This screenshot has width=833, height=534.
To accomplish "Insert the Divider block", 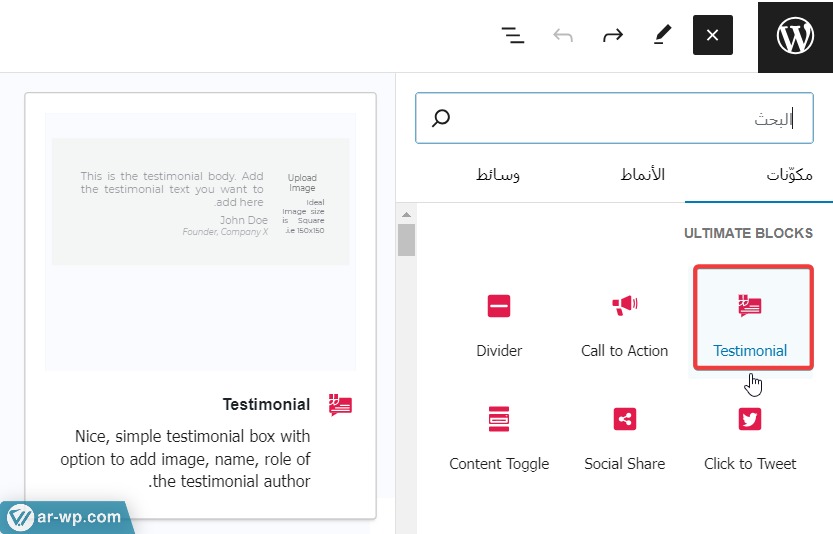I will point(499,318).
